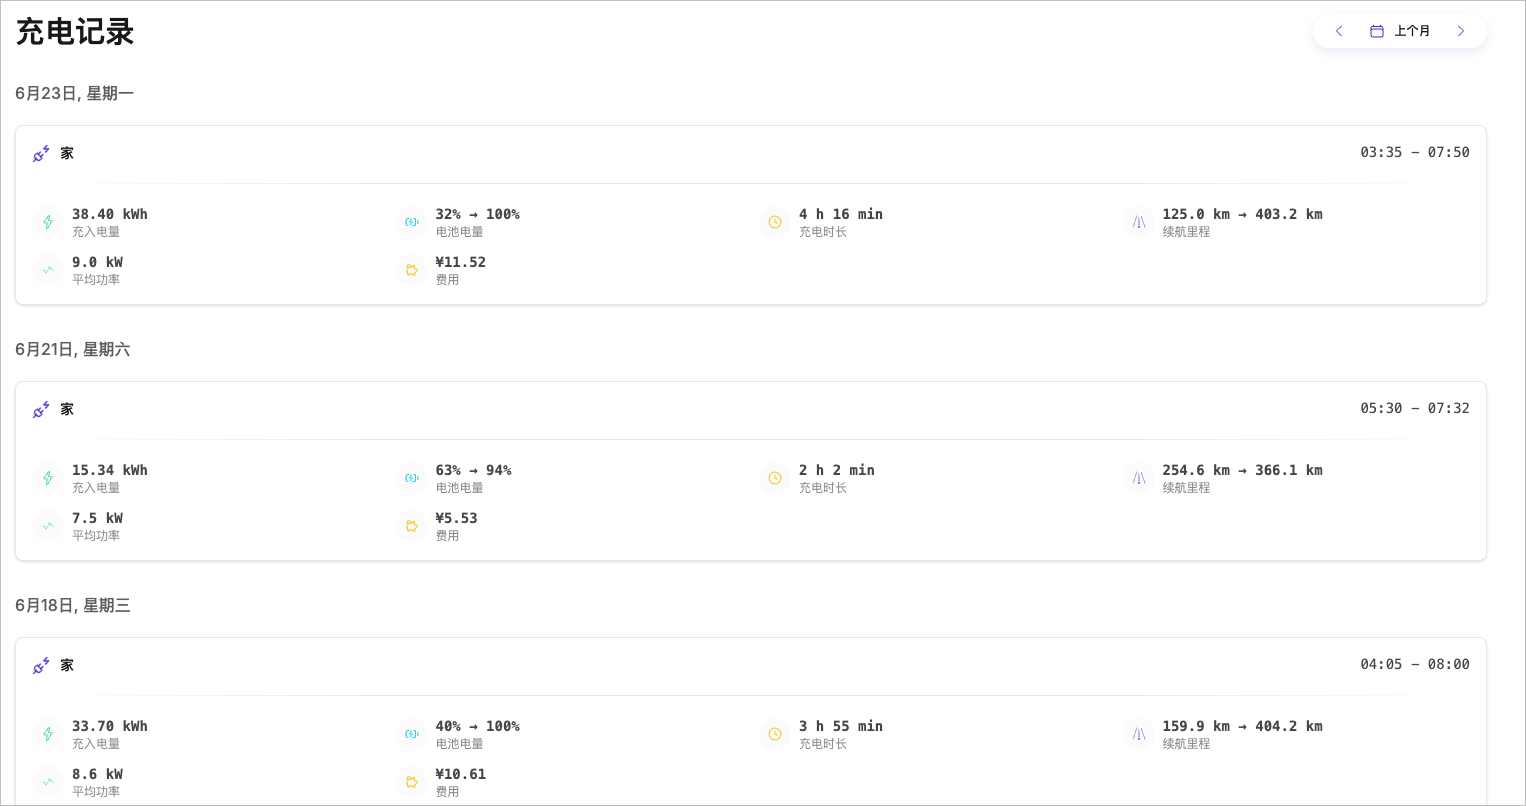This screenshot has height=806, width=1526.
Task: Click the road icon beside 159.9 km range
Action: click(1139, 734)
